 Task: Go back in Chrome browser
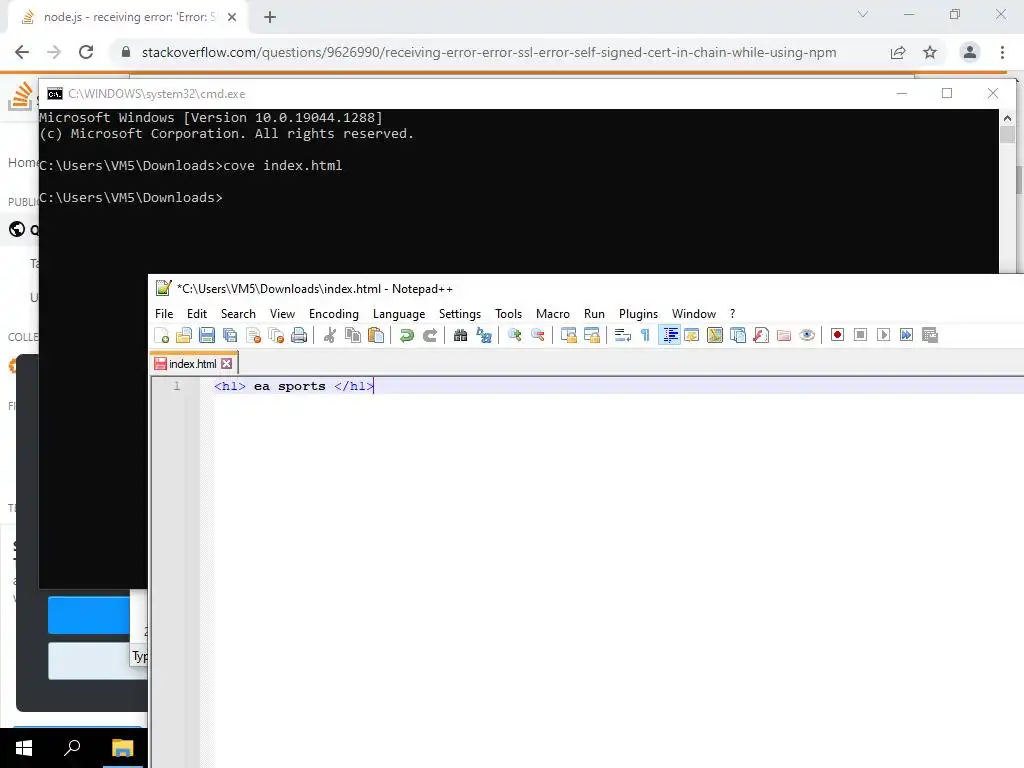coord(22,52)
